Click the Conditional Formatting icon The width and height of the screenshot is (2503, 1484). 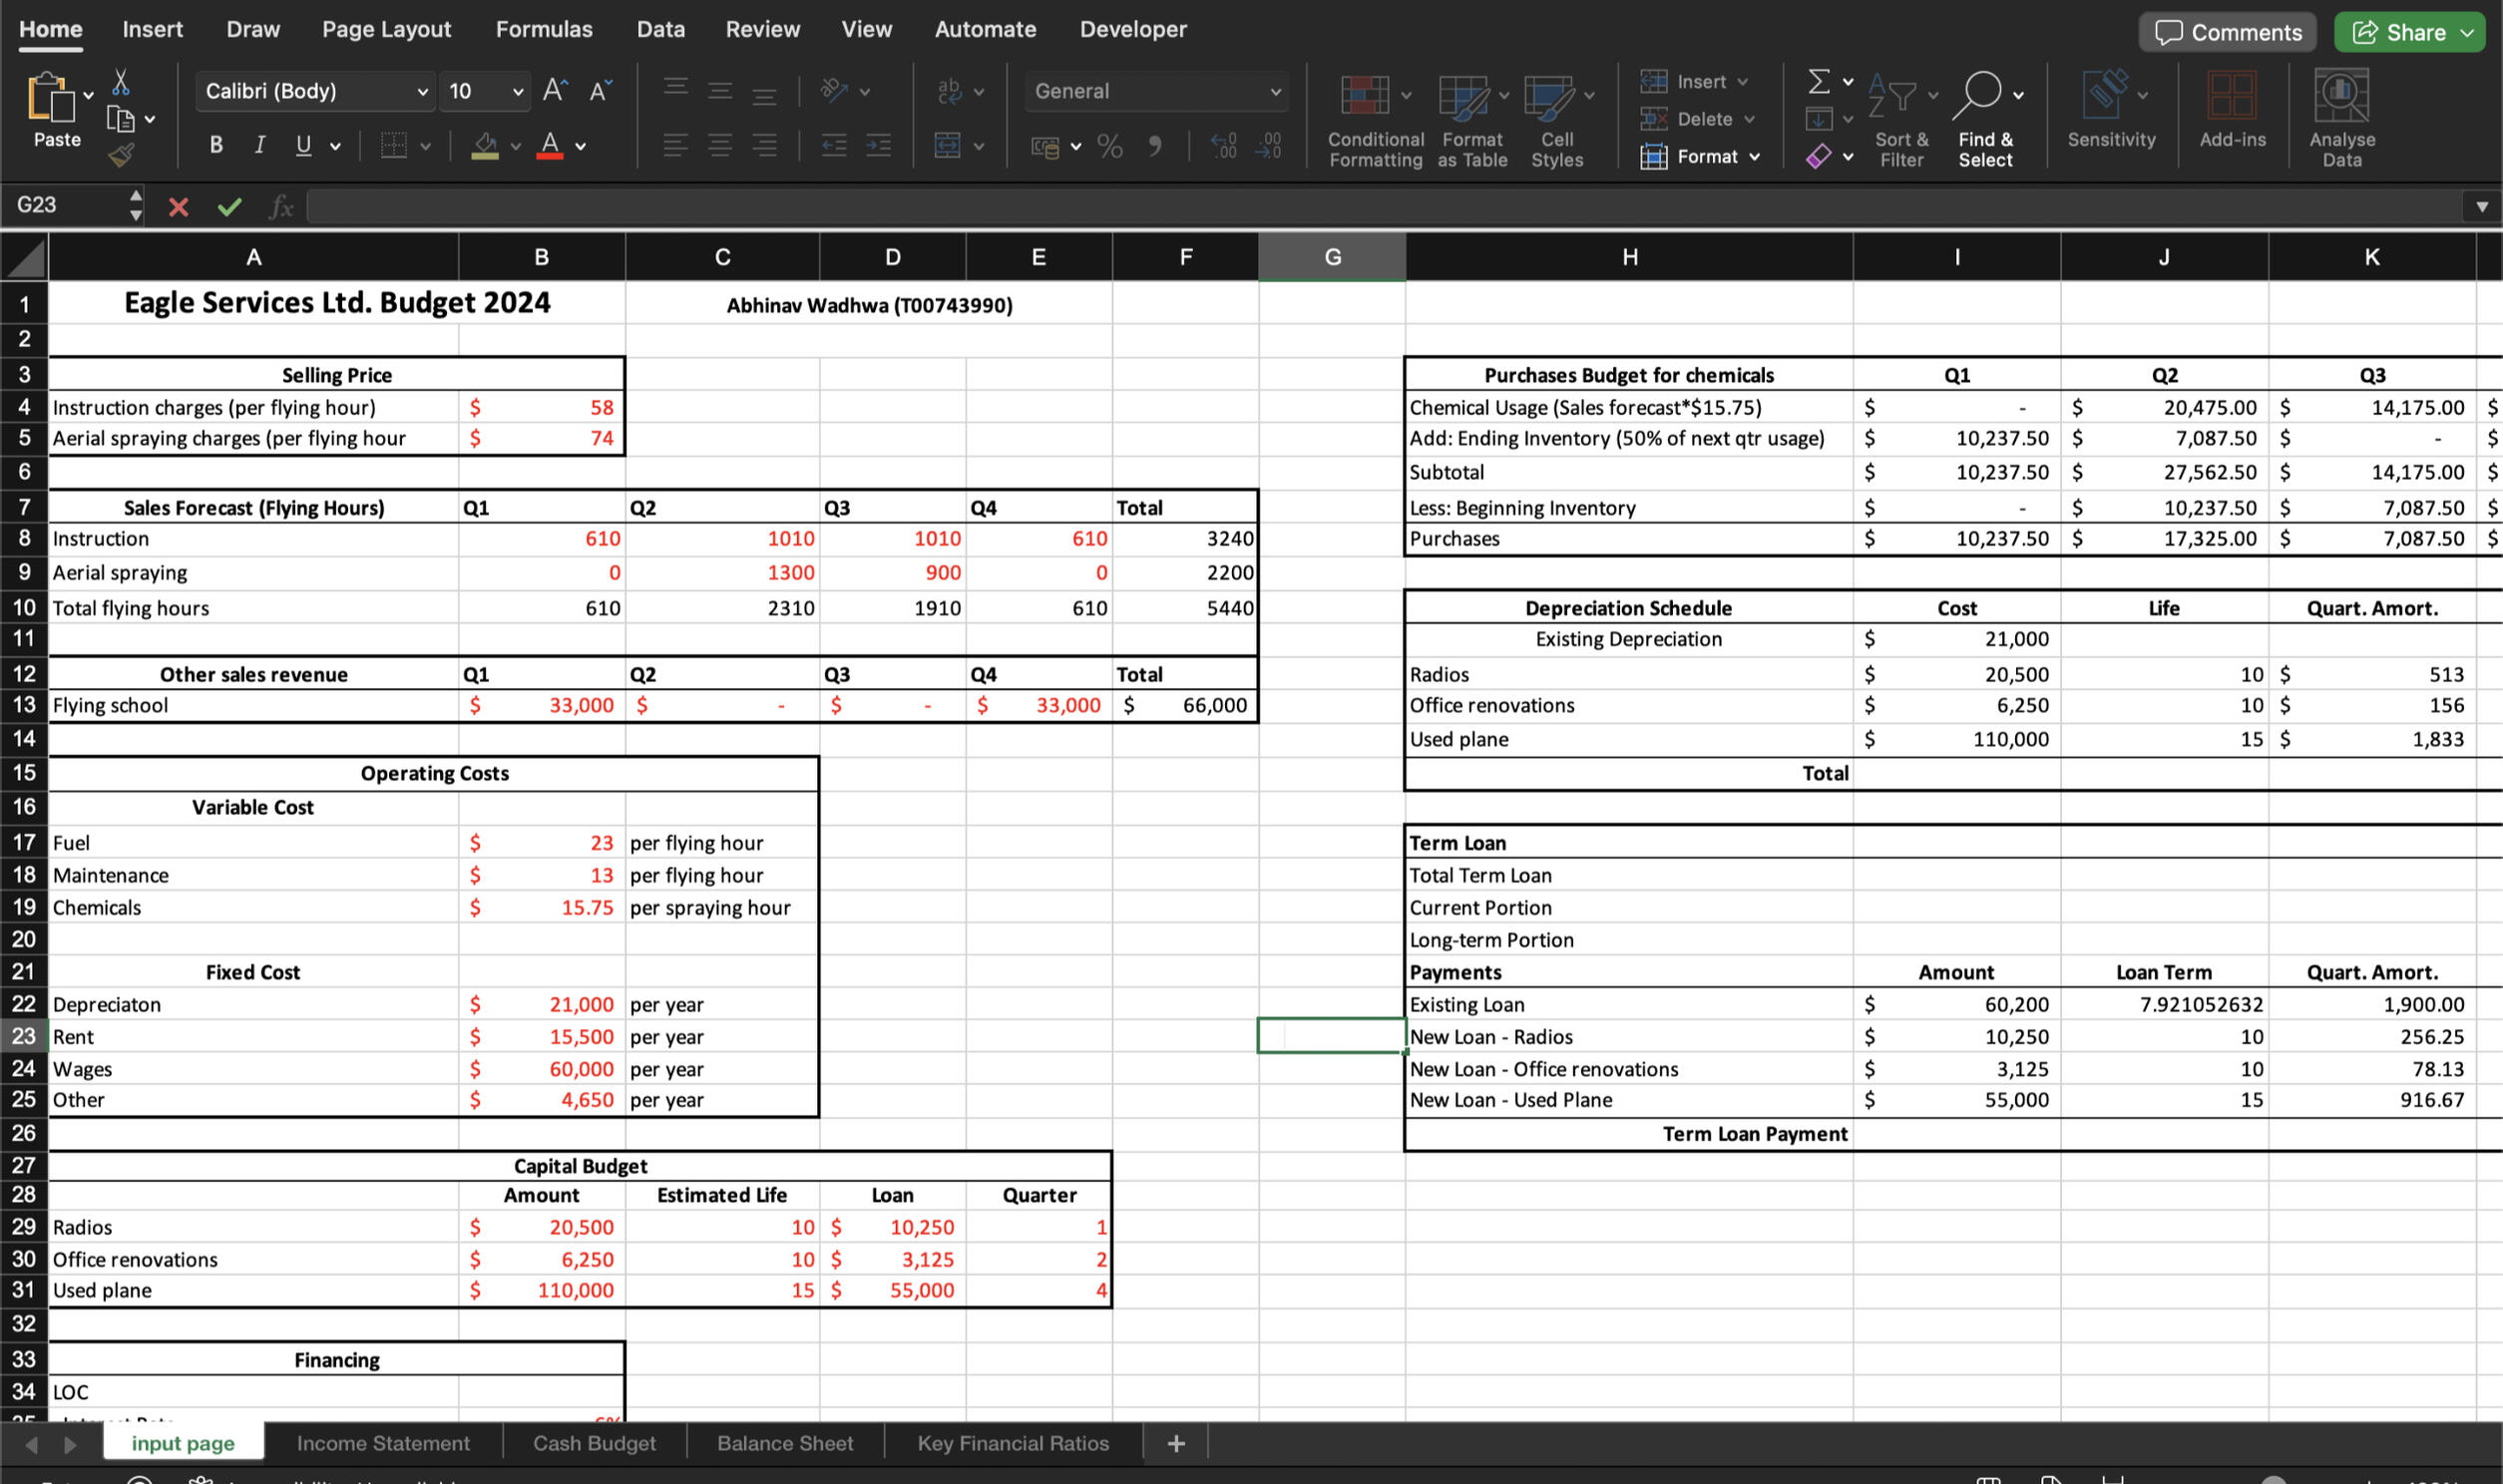click(1366, 96)
